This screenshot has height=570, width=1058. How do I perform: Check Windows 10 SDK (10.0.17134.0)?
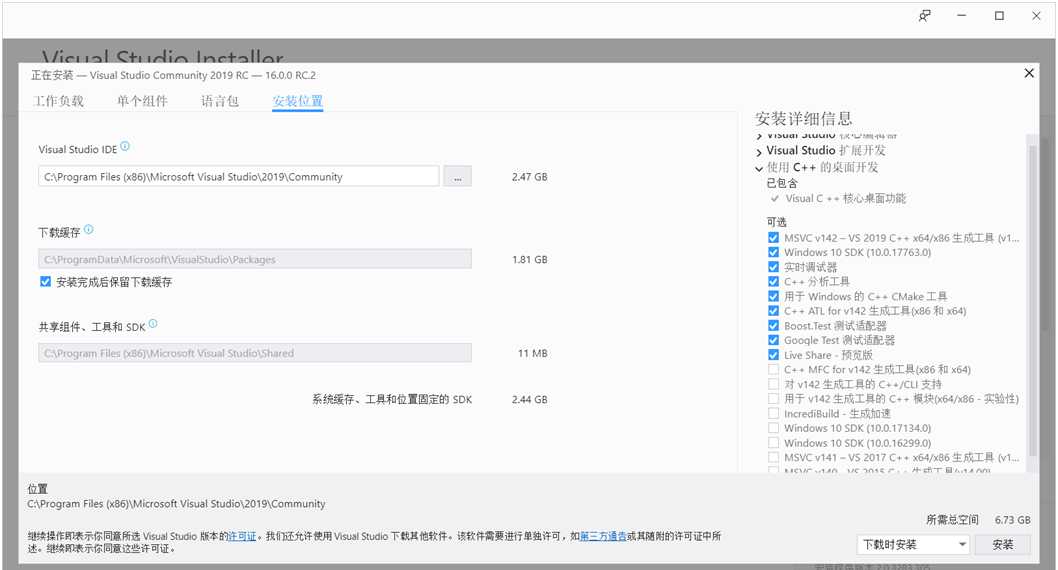pyautogui.click(x=773, y=428)
